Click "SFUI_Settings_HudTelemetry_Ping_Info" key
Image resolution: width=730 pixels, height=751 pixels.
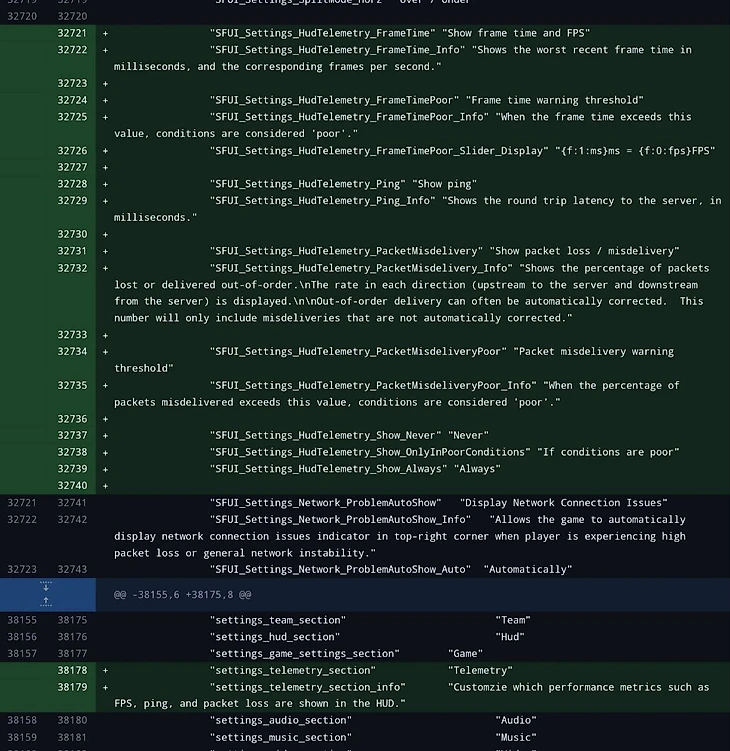click(322, 201)
